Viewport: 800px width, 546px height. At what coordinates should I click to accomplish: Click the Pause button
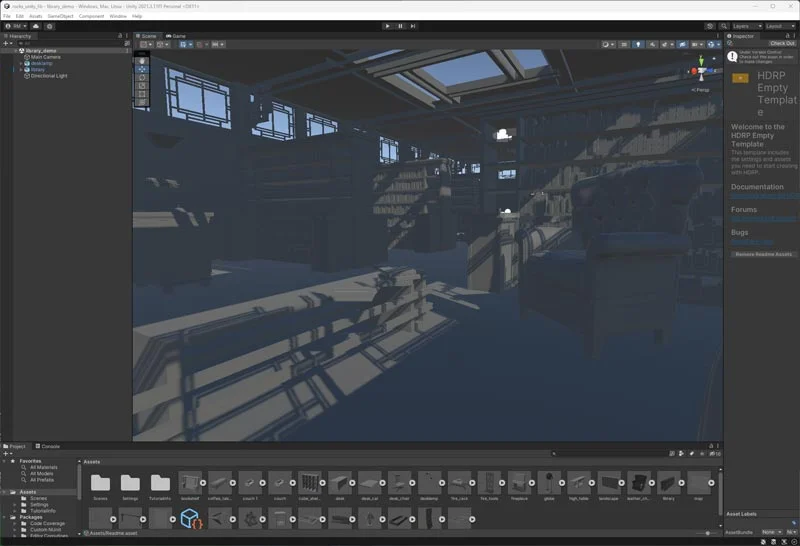click(x=401, y=26)
